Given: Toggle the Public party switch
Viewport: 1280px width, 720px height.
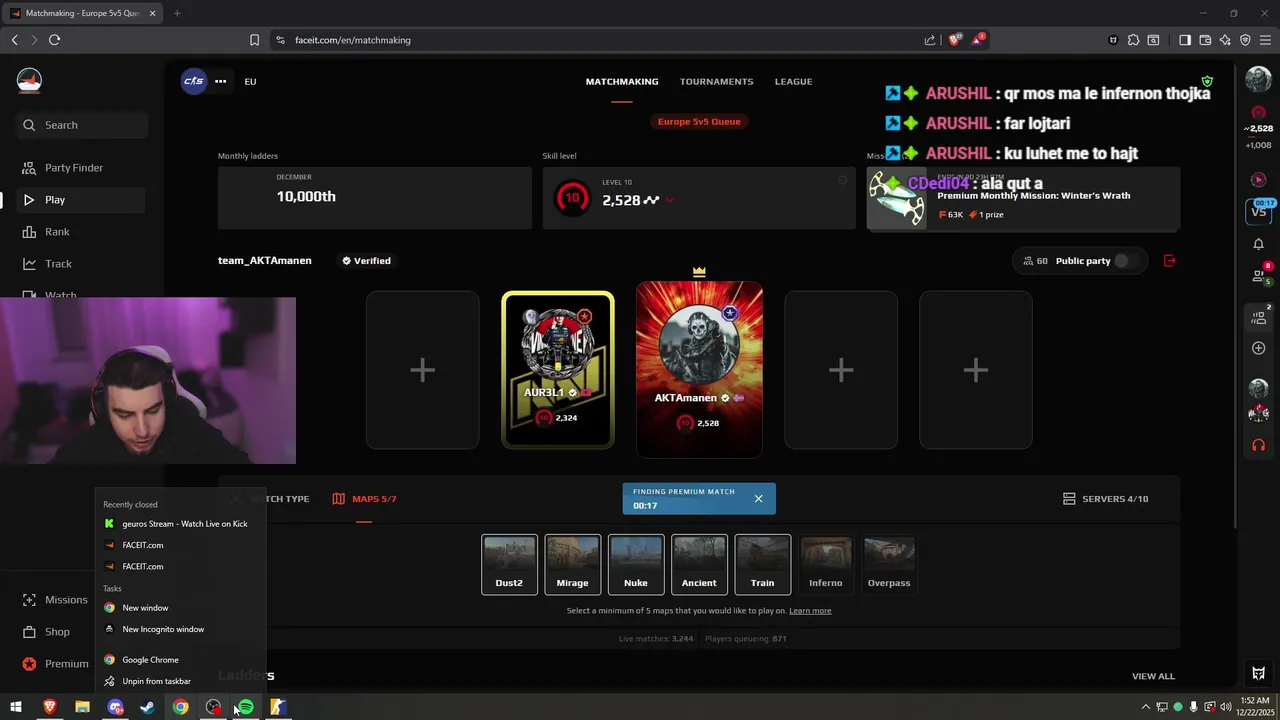Looking at the screenshot, I should click(1126, 261).
